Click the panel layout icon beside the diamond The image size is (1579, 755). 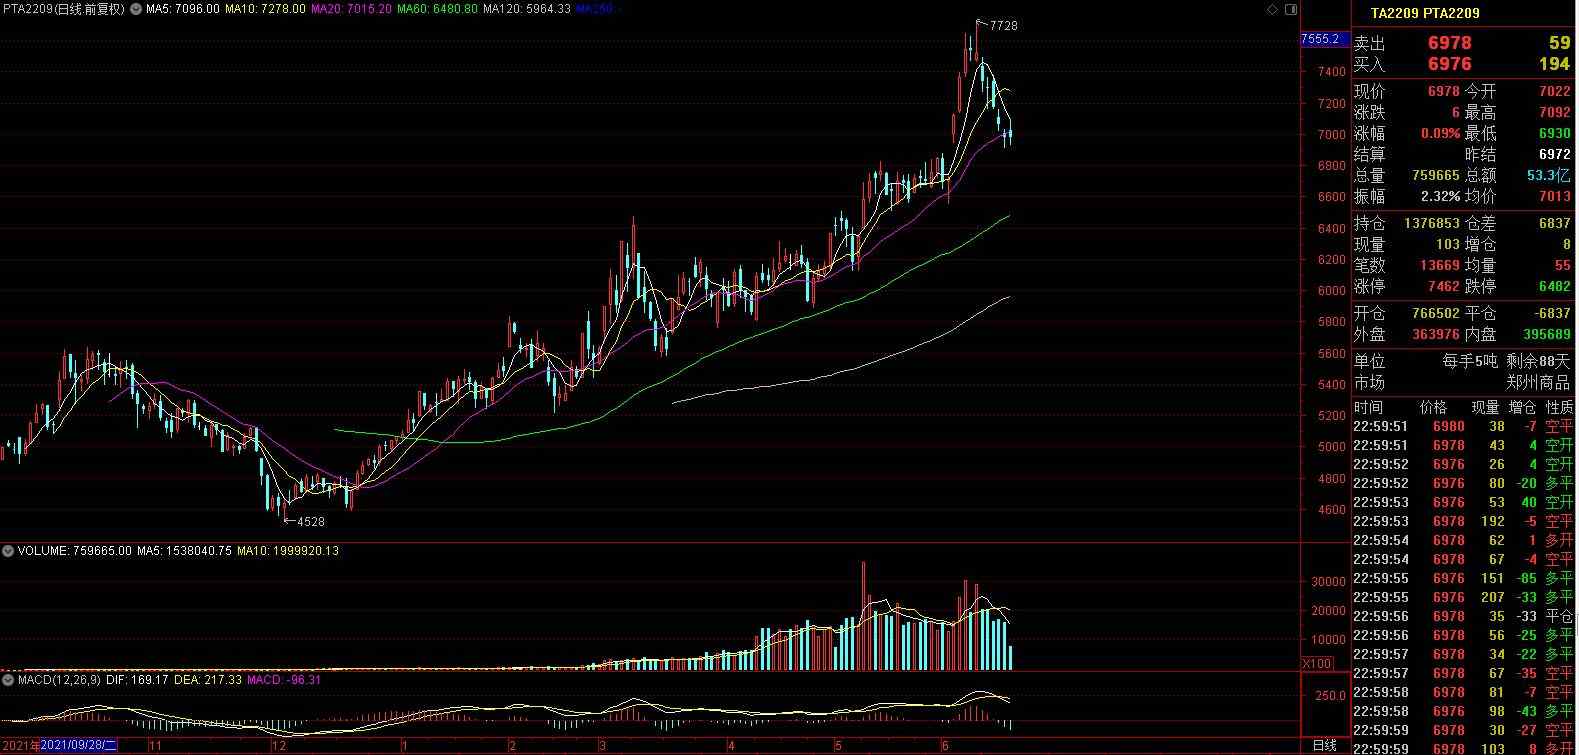(1289, 9)
